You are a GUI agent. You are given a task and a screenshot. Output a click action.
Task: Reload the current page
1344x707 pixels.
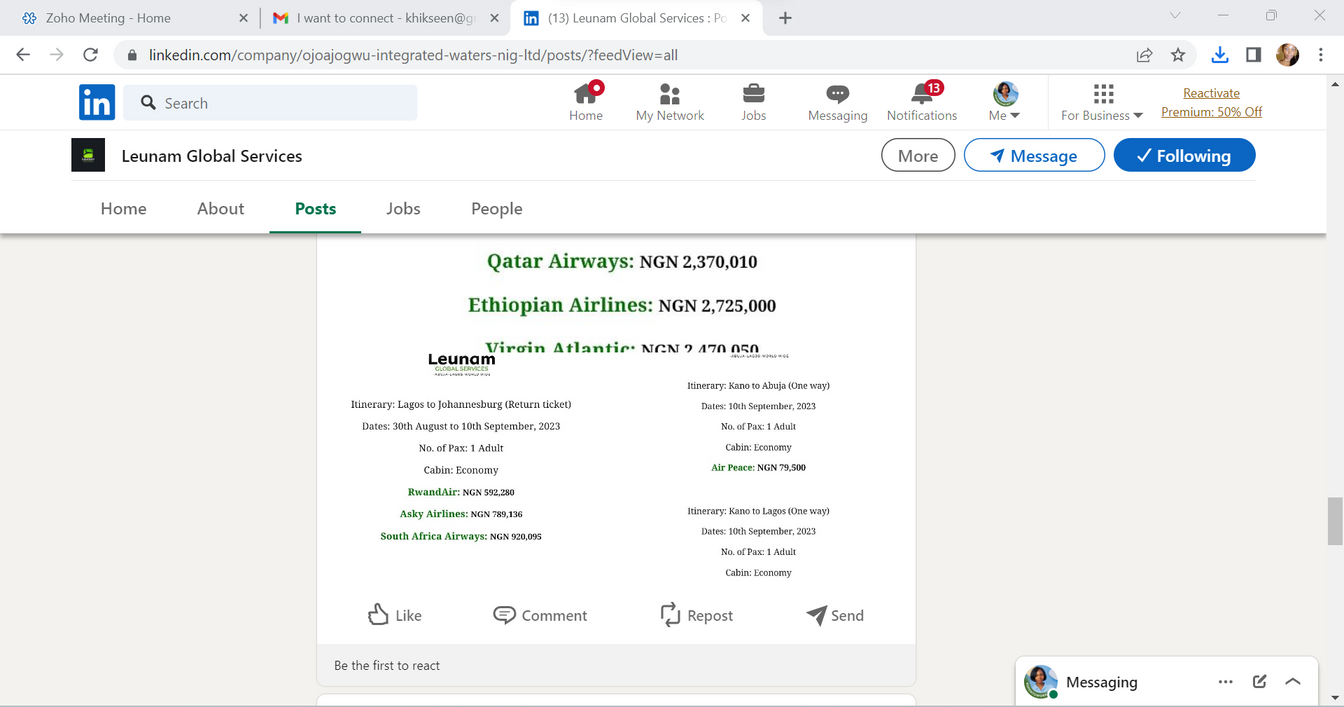tap(90, 55)
